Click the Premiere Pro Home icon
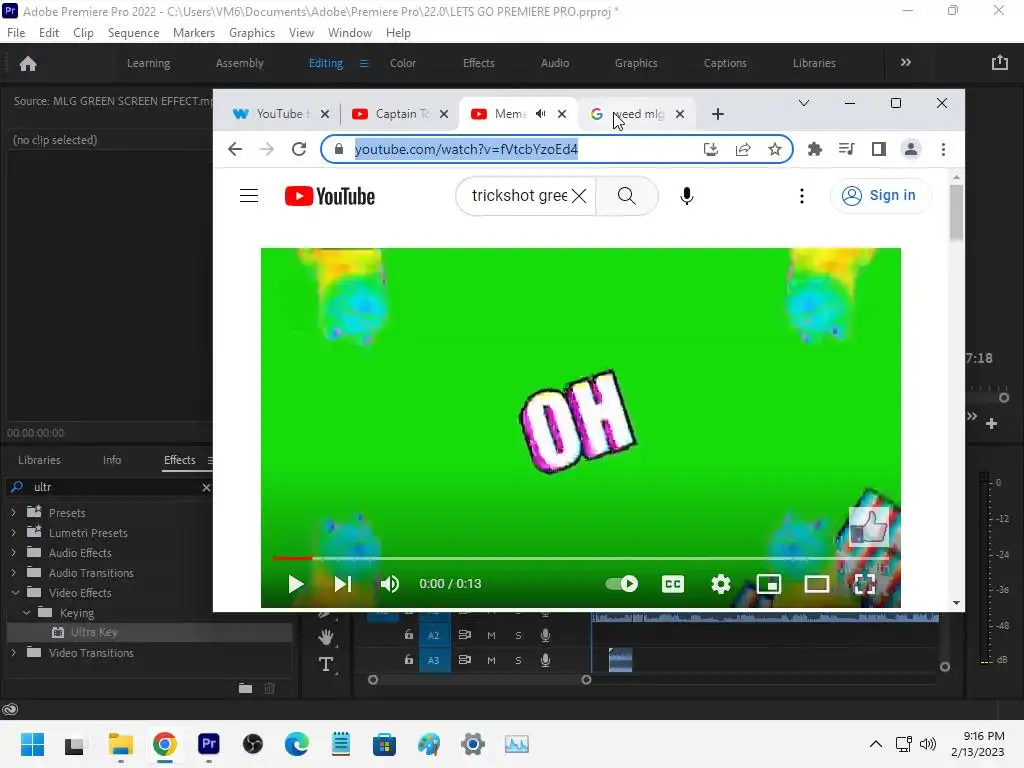Screen dimensions: 1024x768 28,63
